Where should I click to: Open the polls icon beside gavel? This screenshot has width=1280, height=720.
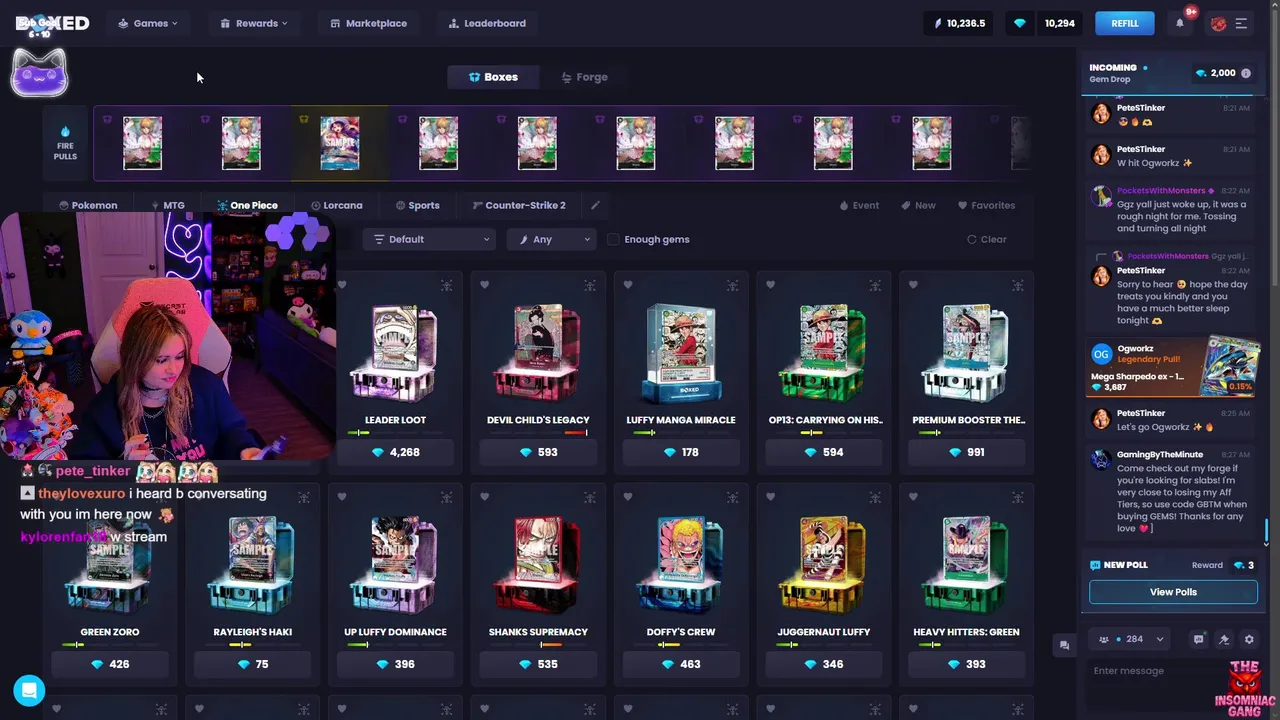(x=1198, y=639)
